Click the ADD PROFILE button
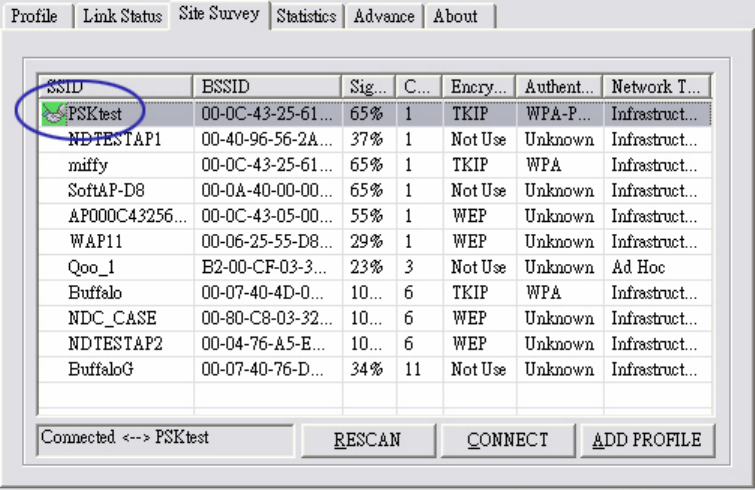Screen dimensions: 755x490 pyautogui.click(x=648, y=440)
